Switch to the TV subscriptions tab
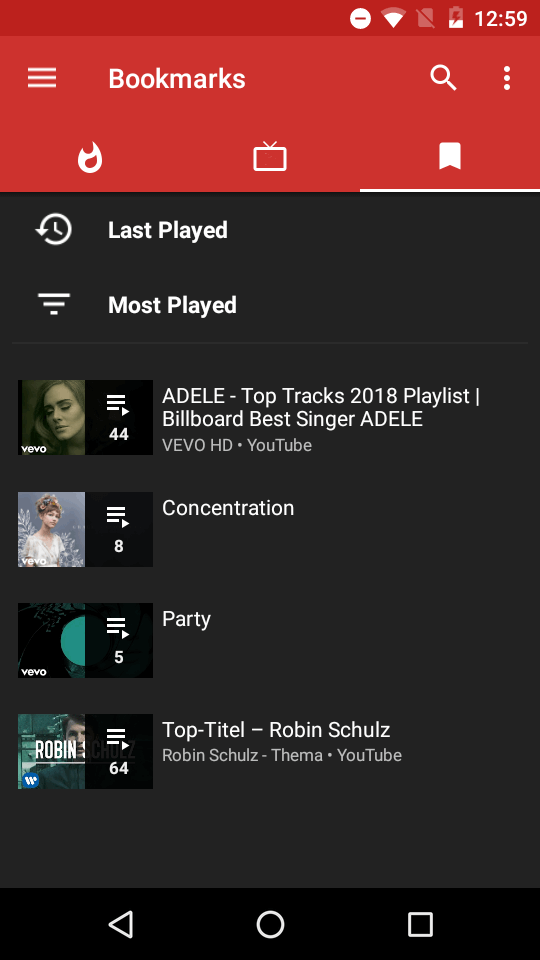540x960 pixels. point(270,156)
